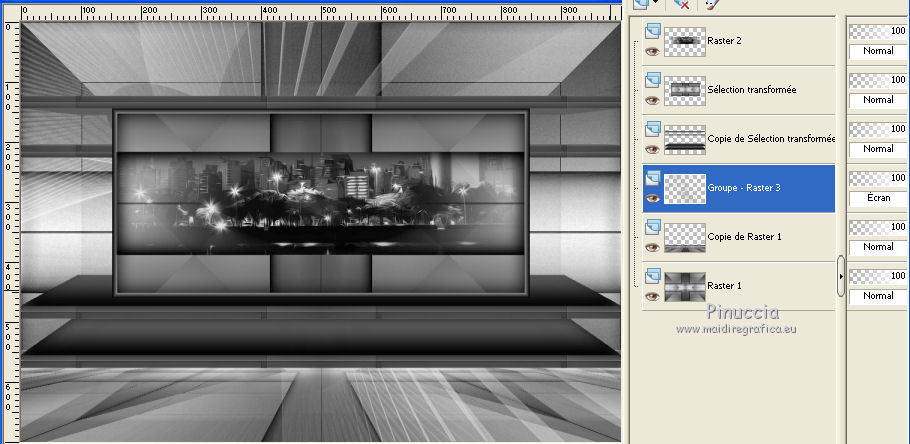
Task: Click the opacity slider of Groupe - Raster 3
Action: pos(879,178)
